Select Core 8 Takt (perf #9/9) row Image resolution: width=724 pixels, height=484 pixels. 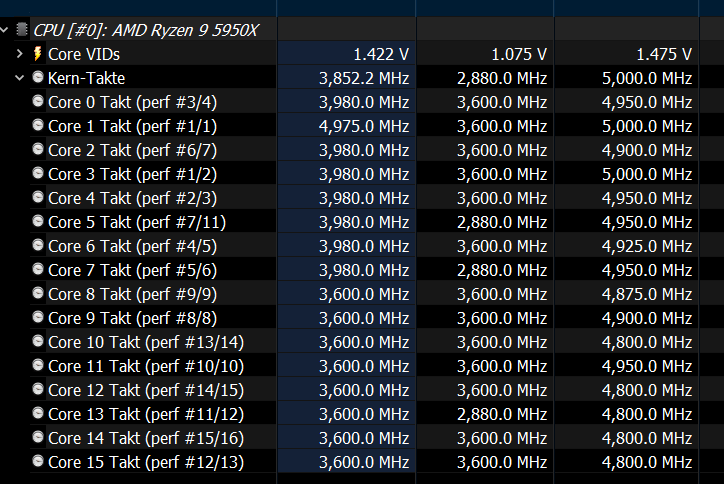[x=362, y=294]
